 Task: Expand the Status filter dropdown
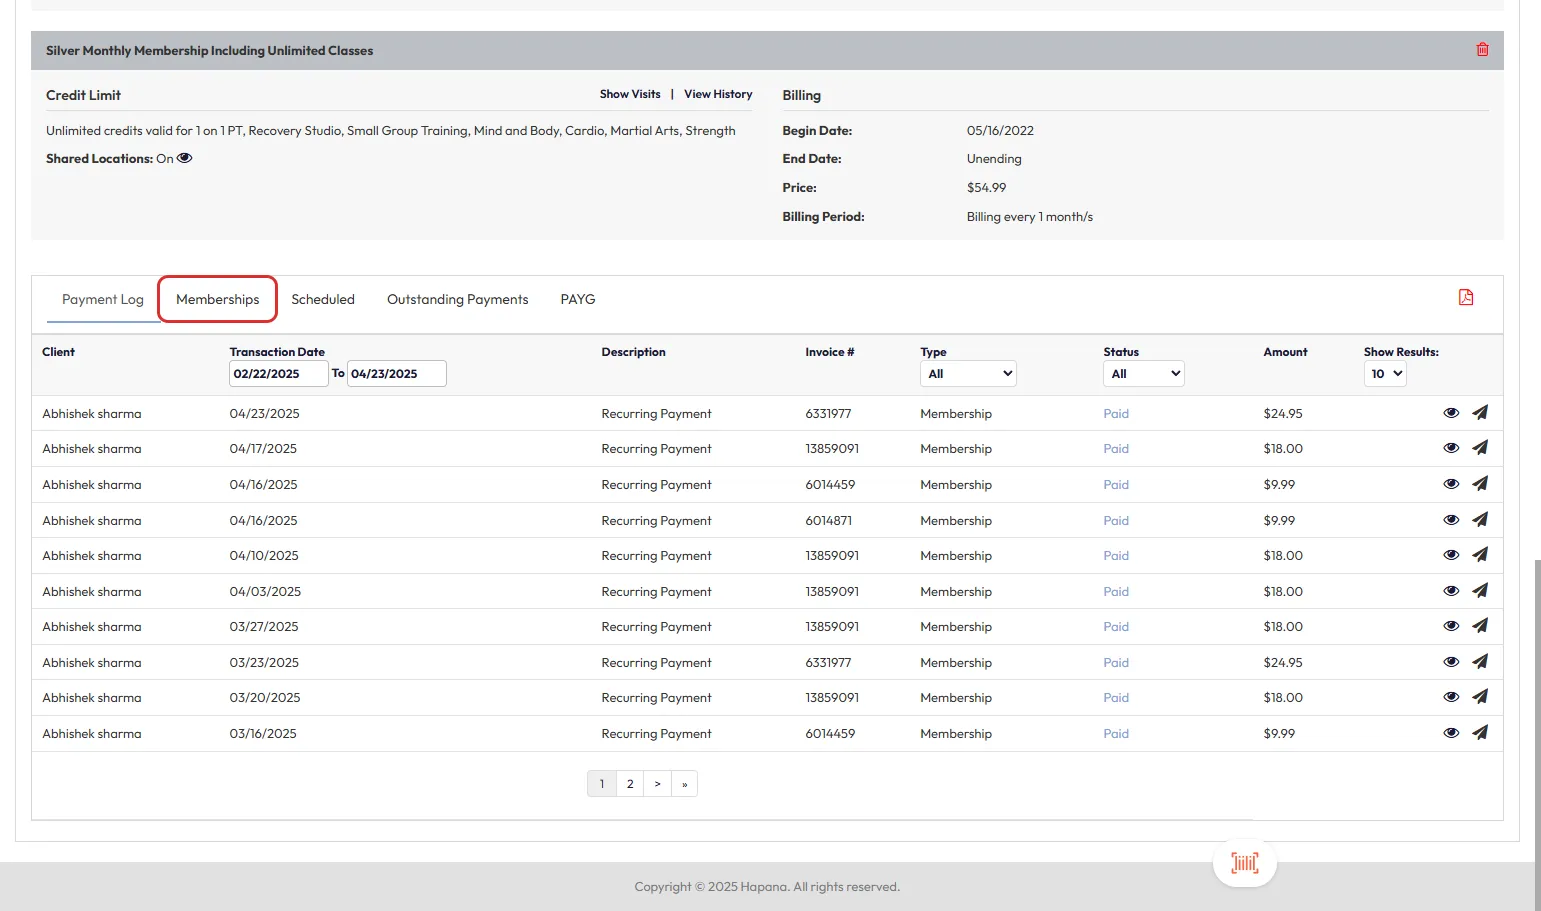pyautogui.click(x=1143, y=374)
